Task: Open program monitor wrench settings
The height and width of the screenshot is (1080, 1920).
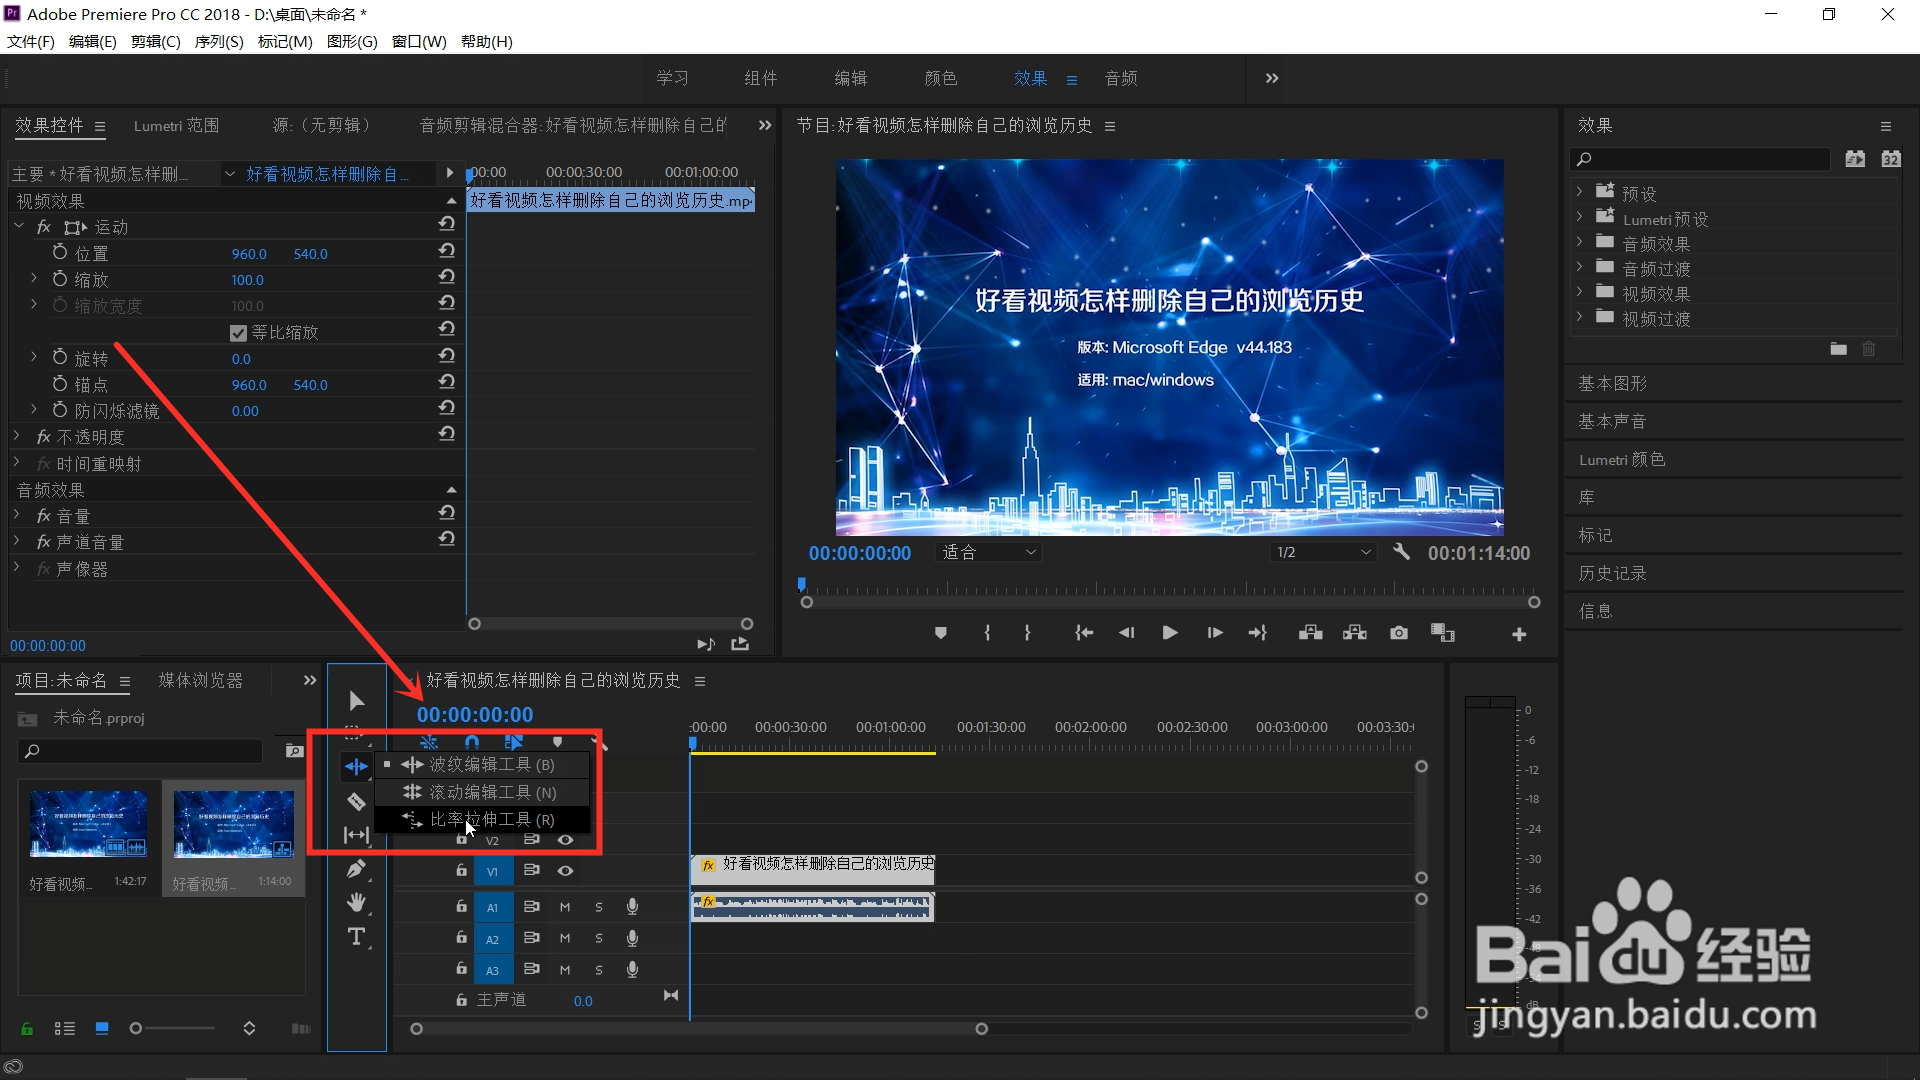Action: pos(1401,552)
